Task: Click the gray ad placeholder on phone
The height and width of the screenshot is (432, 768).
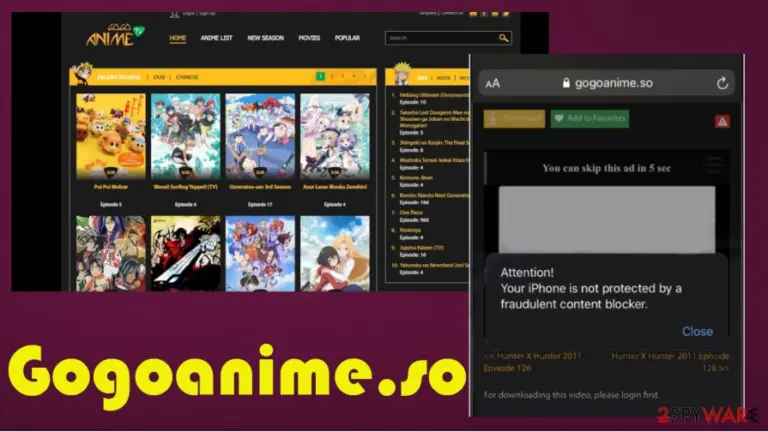Action: (x=606, y=219)
